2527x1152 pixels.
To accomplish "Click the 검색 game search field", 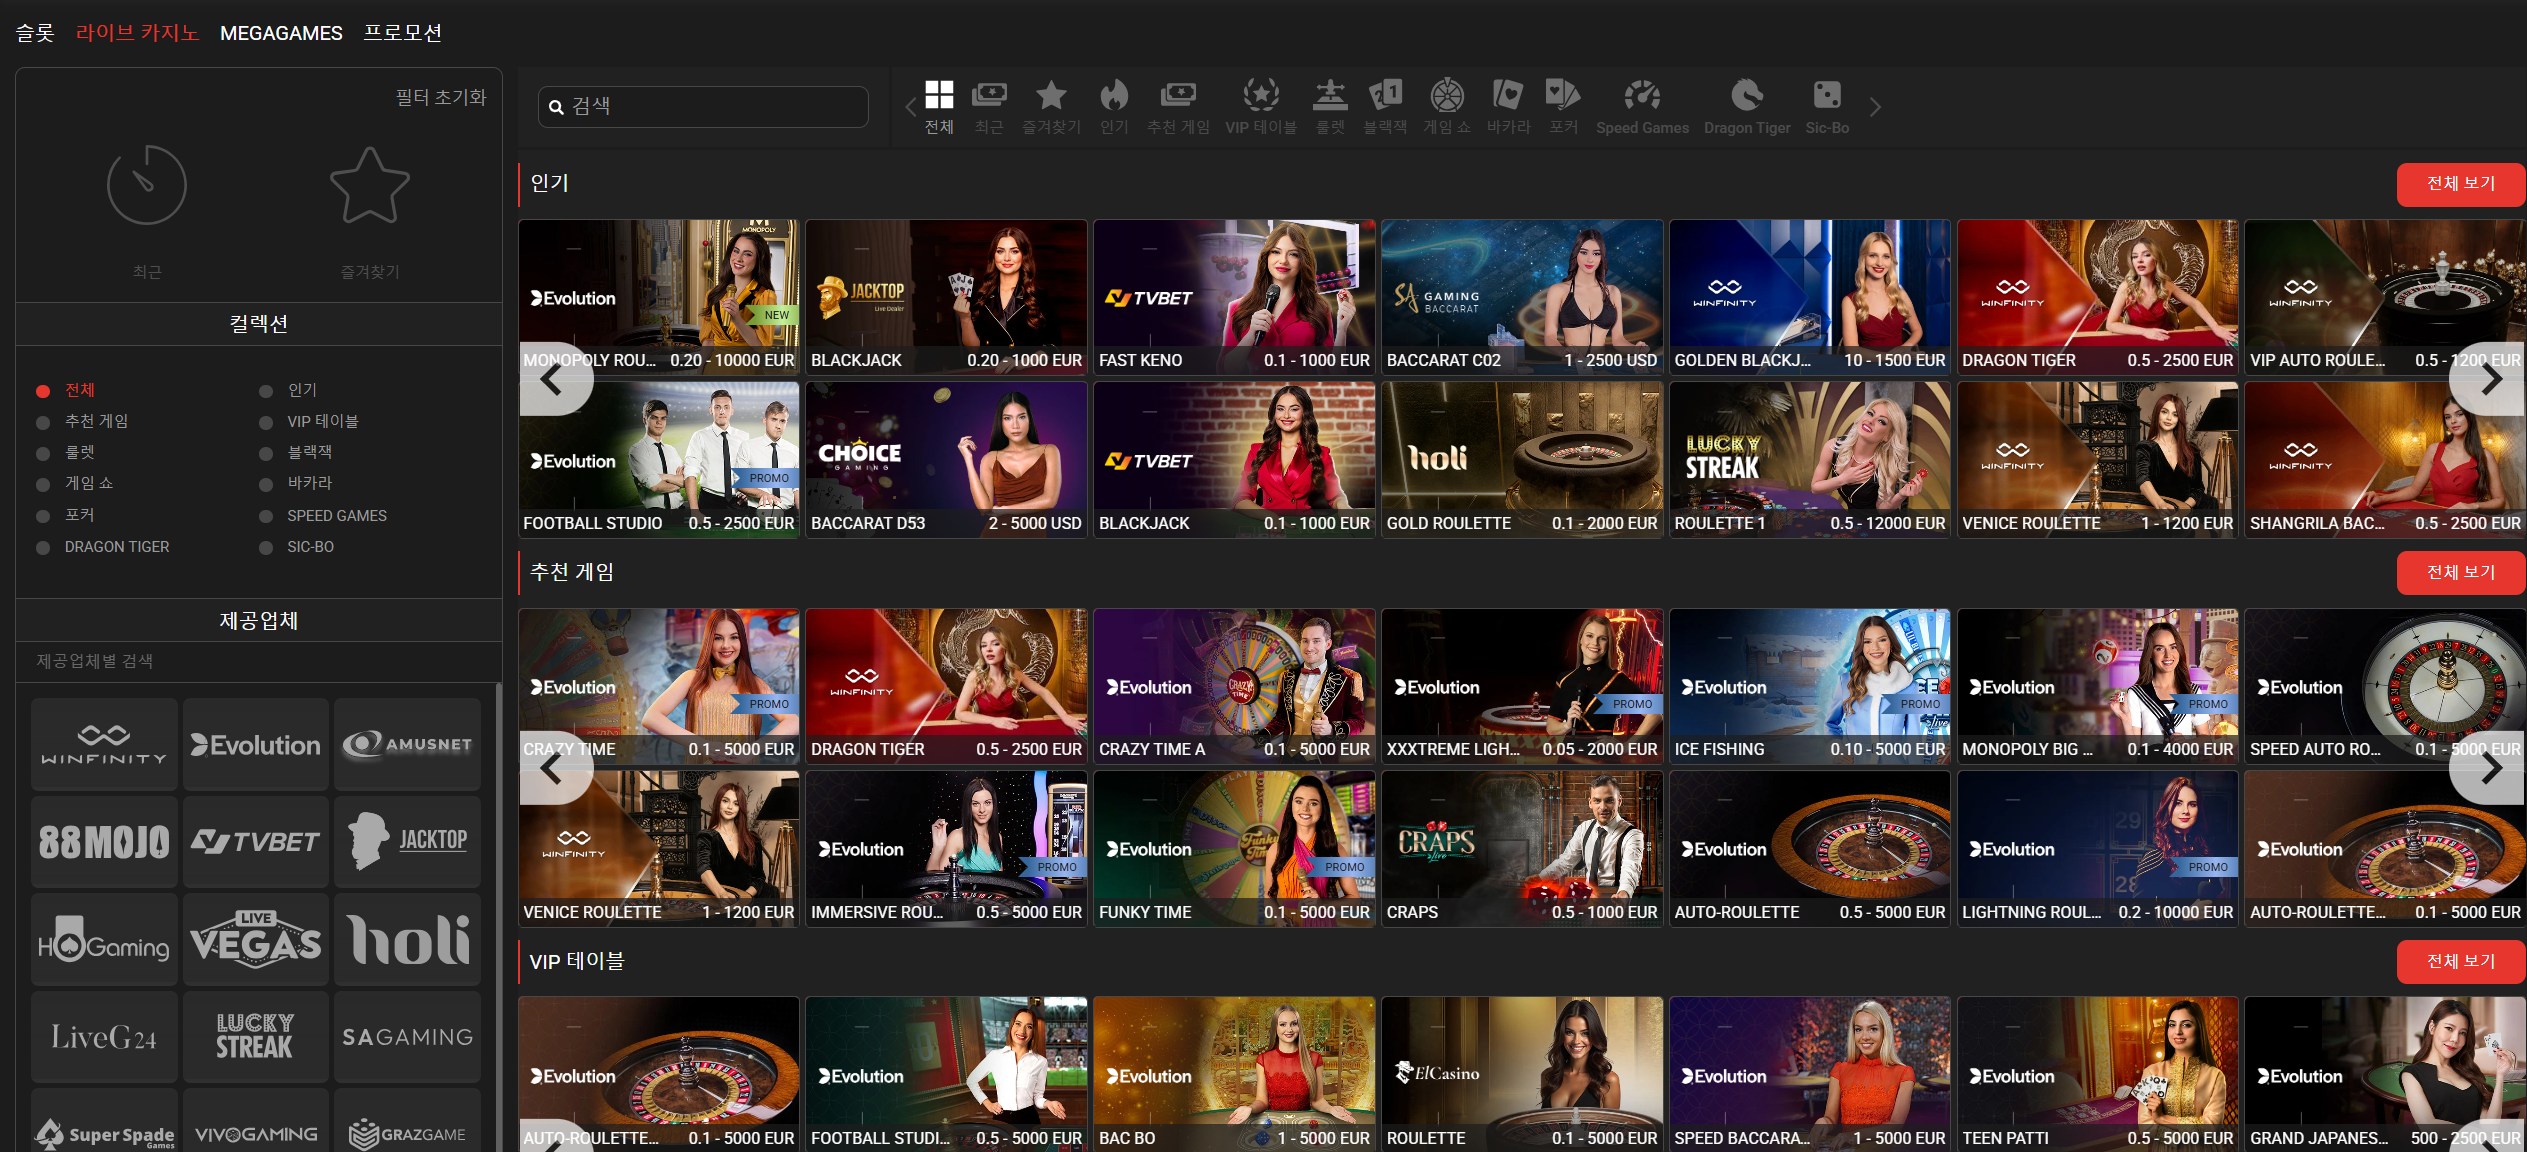I will [x=703, y=107].
